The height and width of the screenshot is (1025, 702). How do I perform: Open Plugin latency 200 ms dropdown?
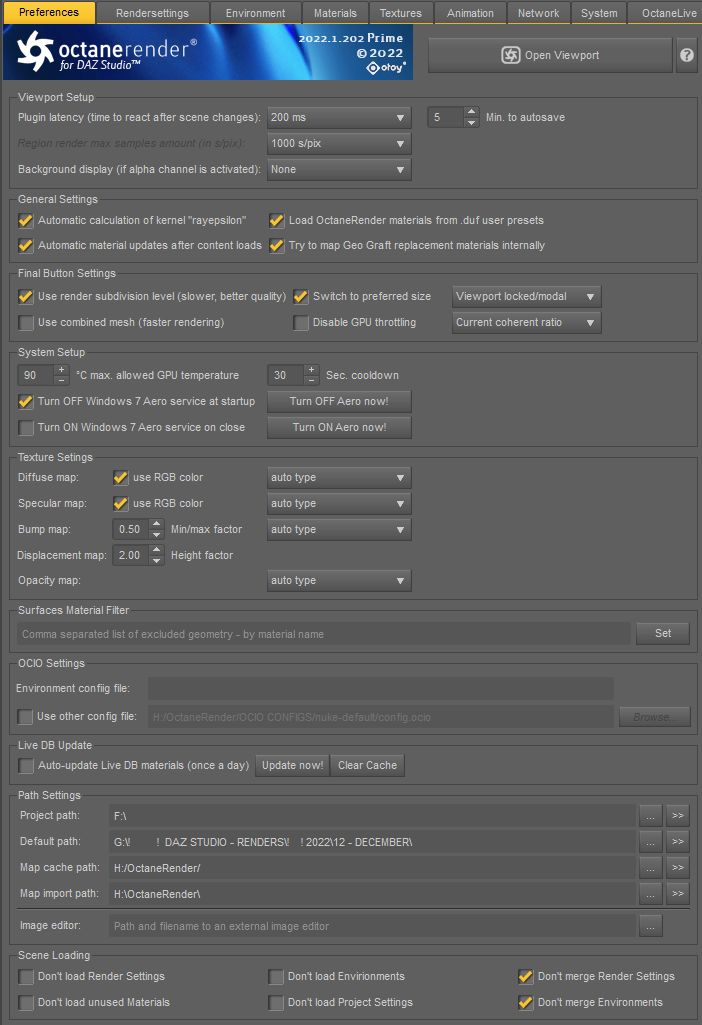click(339, 118)
